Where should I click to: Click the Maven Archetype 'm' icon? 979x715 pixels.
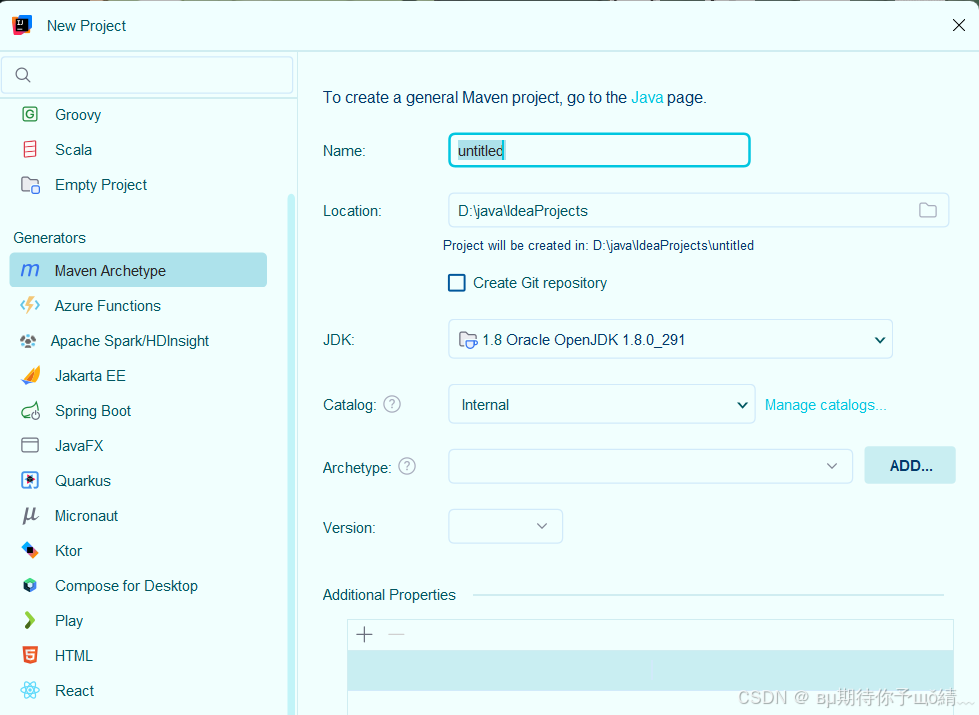point(30,270)
